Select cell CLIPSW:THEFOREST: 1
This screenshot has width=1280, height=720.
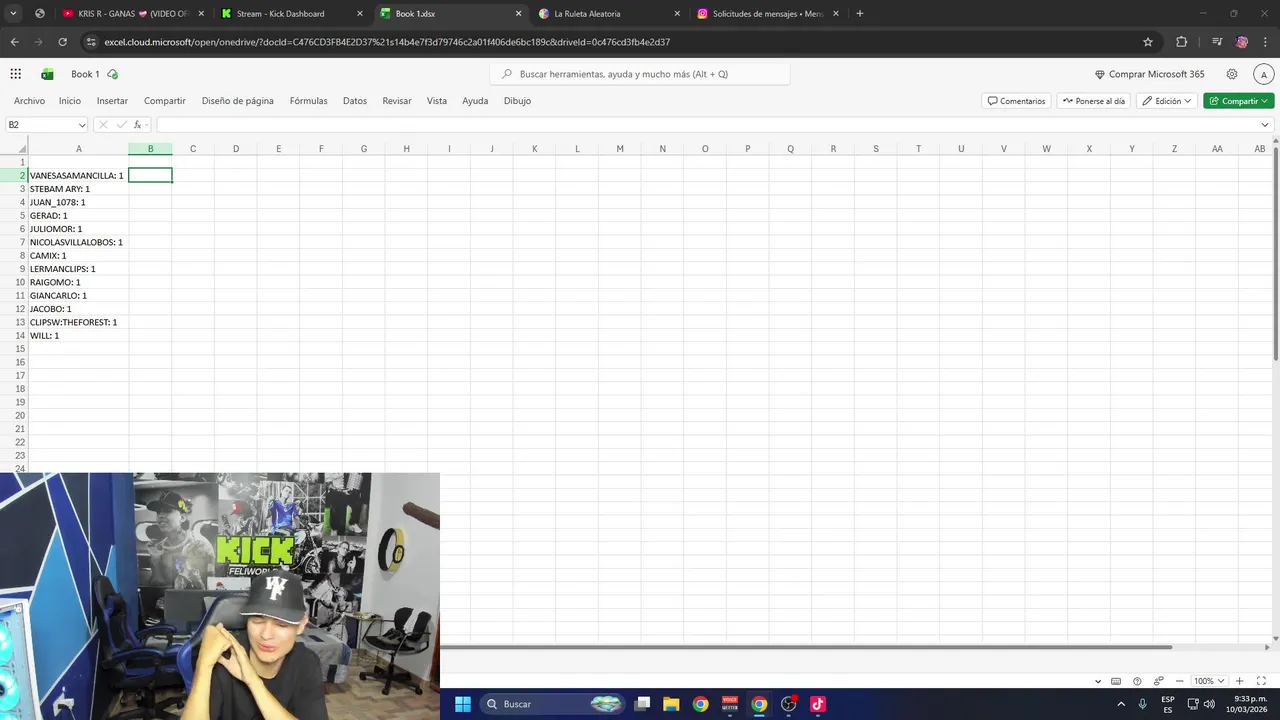pyautogui.click(x=77, y=322)
